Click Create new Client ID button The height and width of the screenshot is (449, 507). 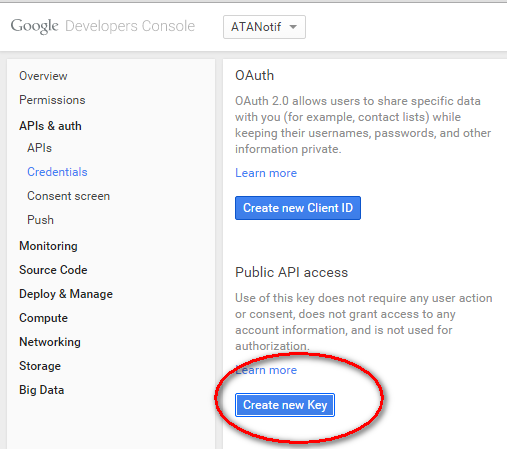pos(298,208)
